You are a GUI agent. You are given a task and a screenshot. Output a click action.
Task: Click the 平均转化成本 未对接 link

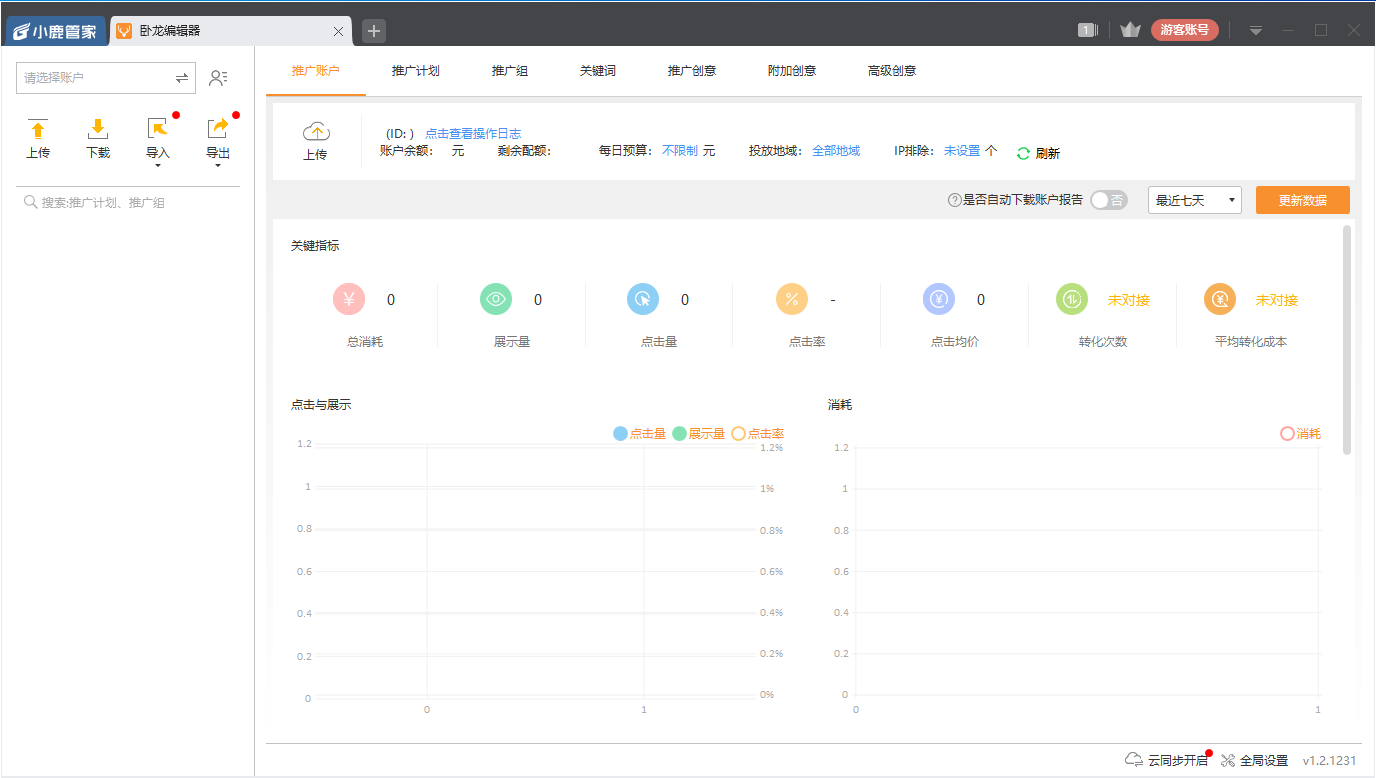tap(1277, 300)
